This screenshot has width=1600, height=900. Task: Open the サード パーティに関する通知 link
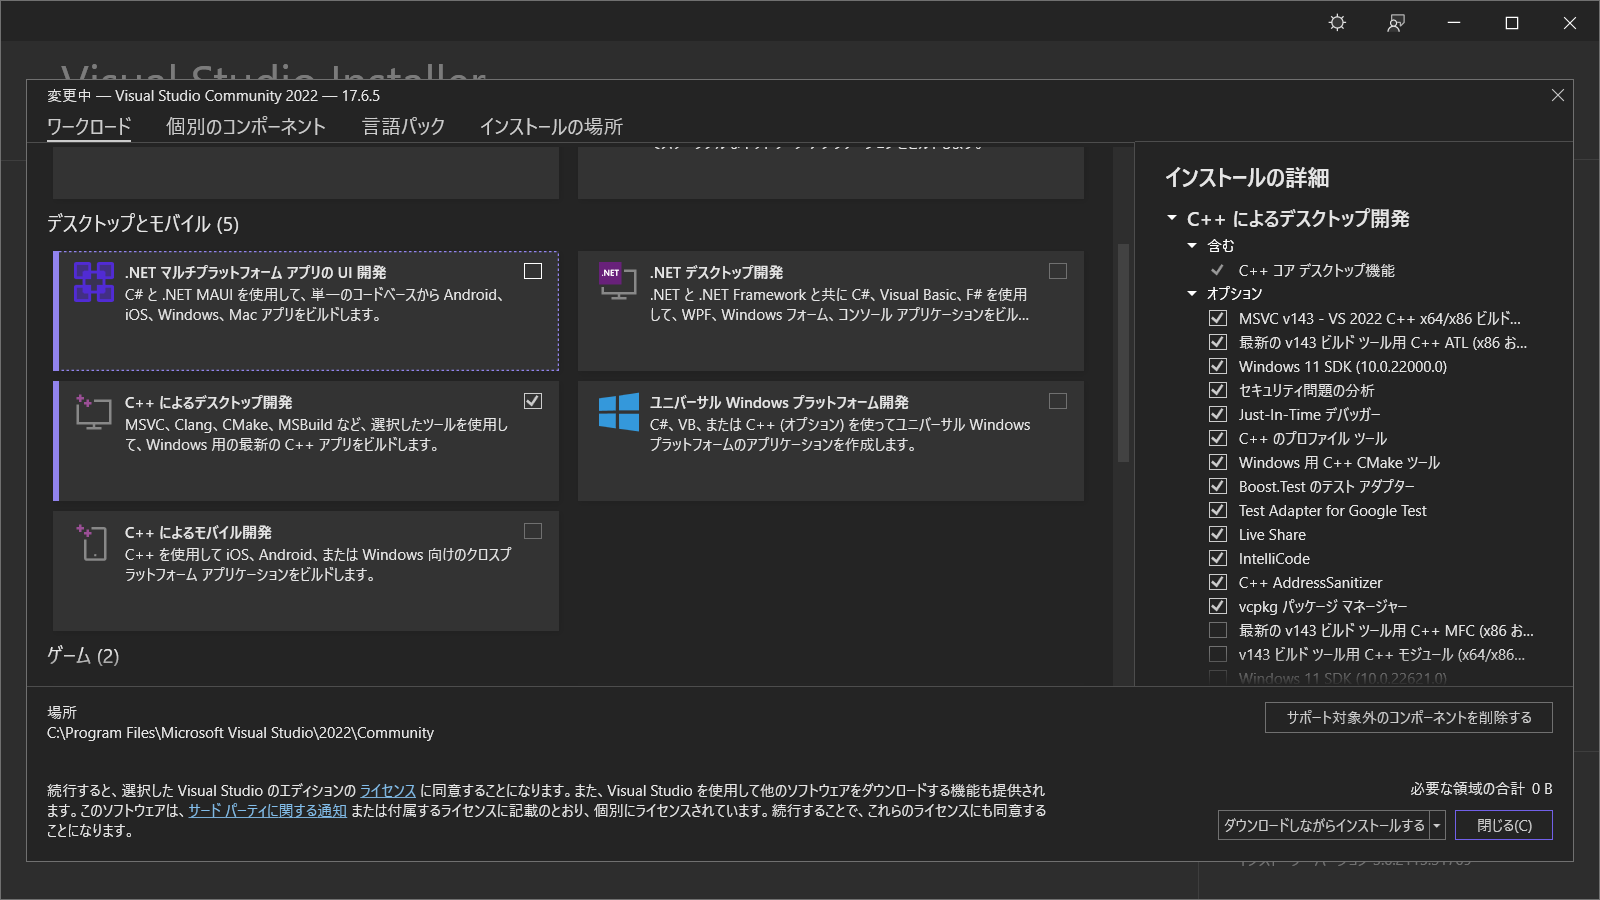pyautogui.click(x=268, y=811)
